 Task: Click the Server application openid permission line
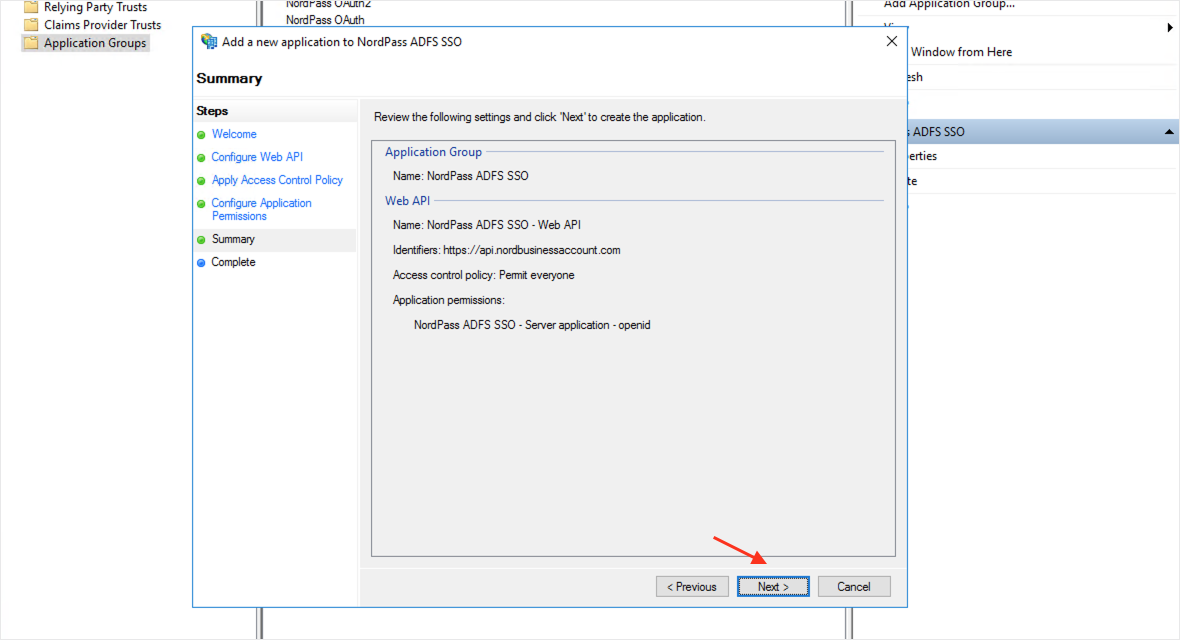coord(532,325)
